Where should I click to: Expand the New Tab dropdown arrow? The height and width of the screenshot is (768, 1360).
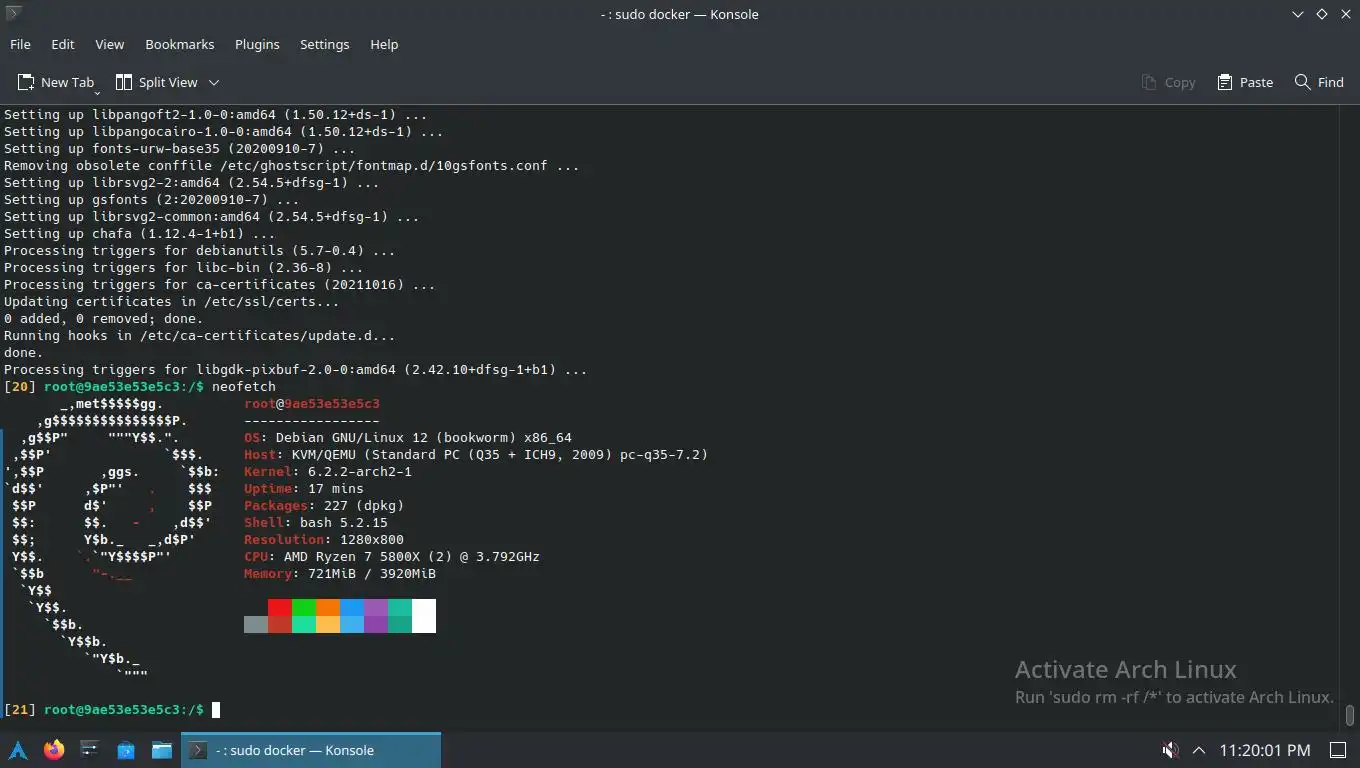(97, 92)
